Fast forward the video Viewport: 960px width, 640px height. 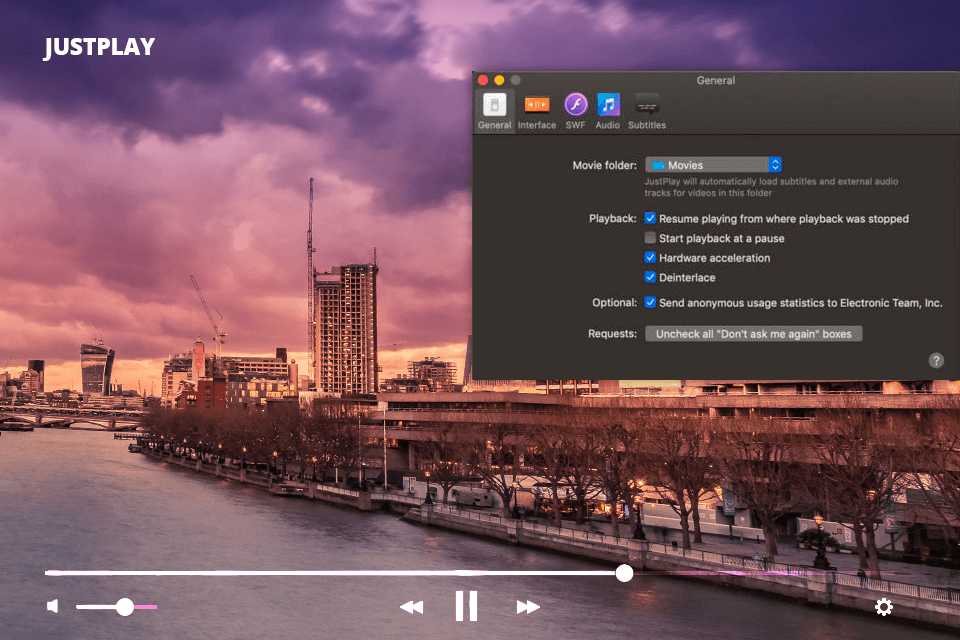[528, 607]
